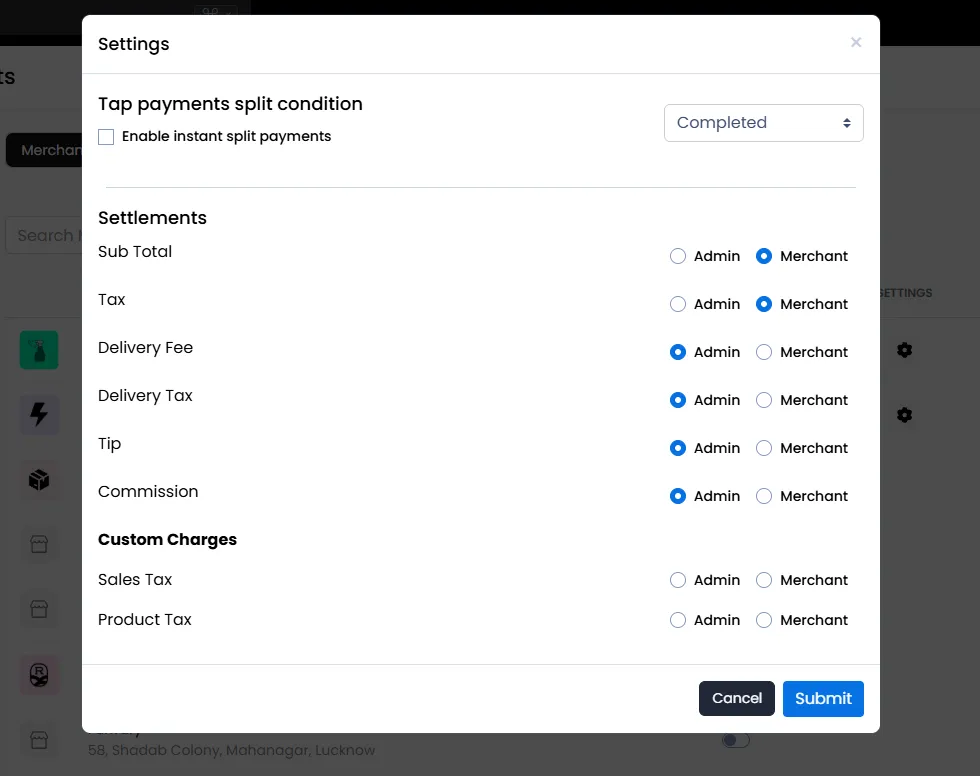Viewport: 980px width, 776px height.
Task: Click the "58, Shadab Colony, Mahanagar, Lucknow" address
Action: 231,750
